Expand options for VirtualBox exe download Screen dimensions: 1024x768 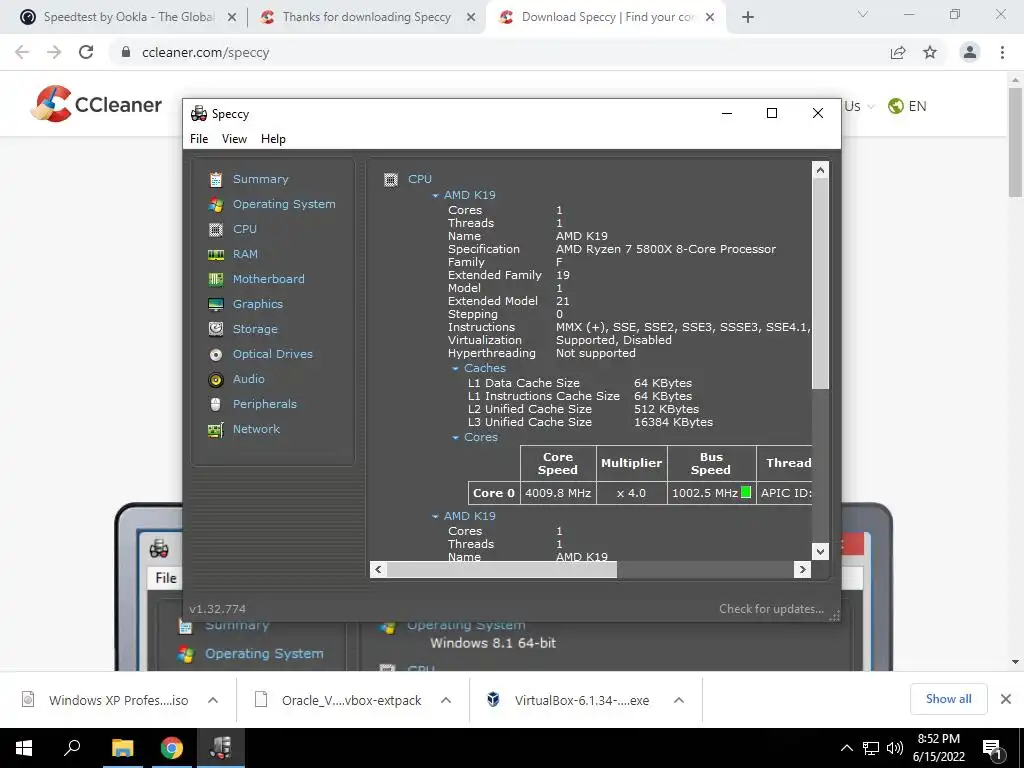point(679,700)
